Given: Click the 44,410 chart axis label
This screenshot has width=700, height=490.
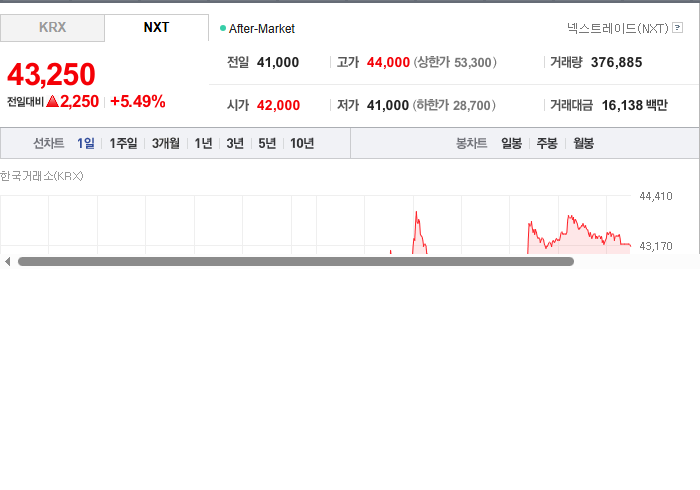Looking at the screenshot, I should 655,196.
